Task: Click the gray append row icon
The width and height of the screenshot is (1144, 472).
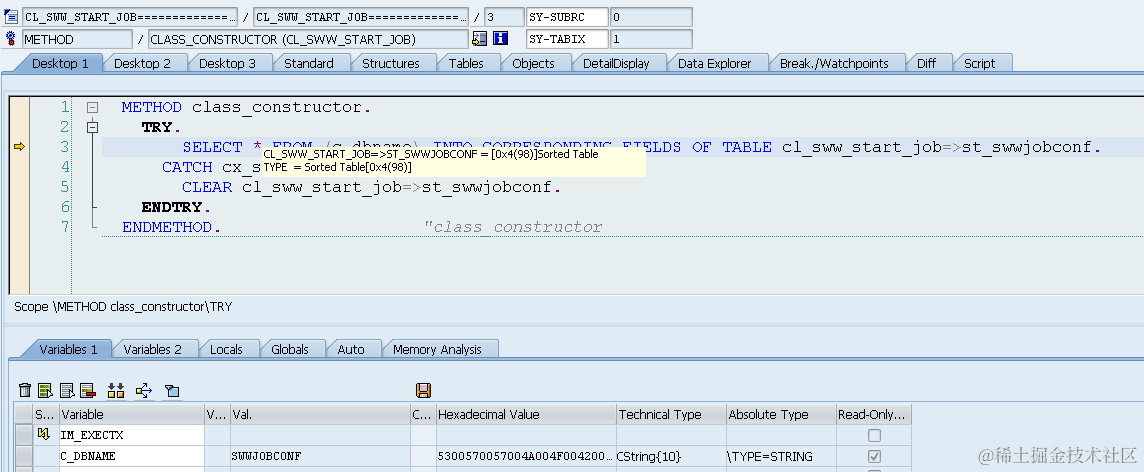Action: 67,390
